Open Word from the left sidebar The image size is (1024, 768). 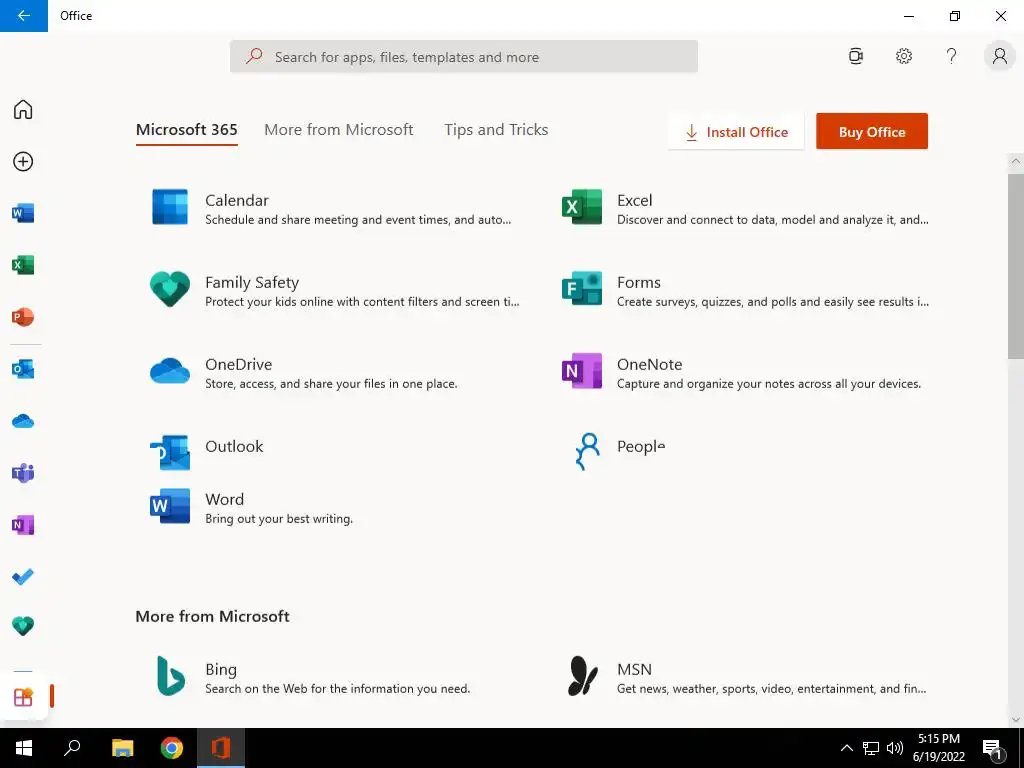click(x=23, y=213)
